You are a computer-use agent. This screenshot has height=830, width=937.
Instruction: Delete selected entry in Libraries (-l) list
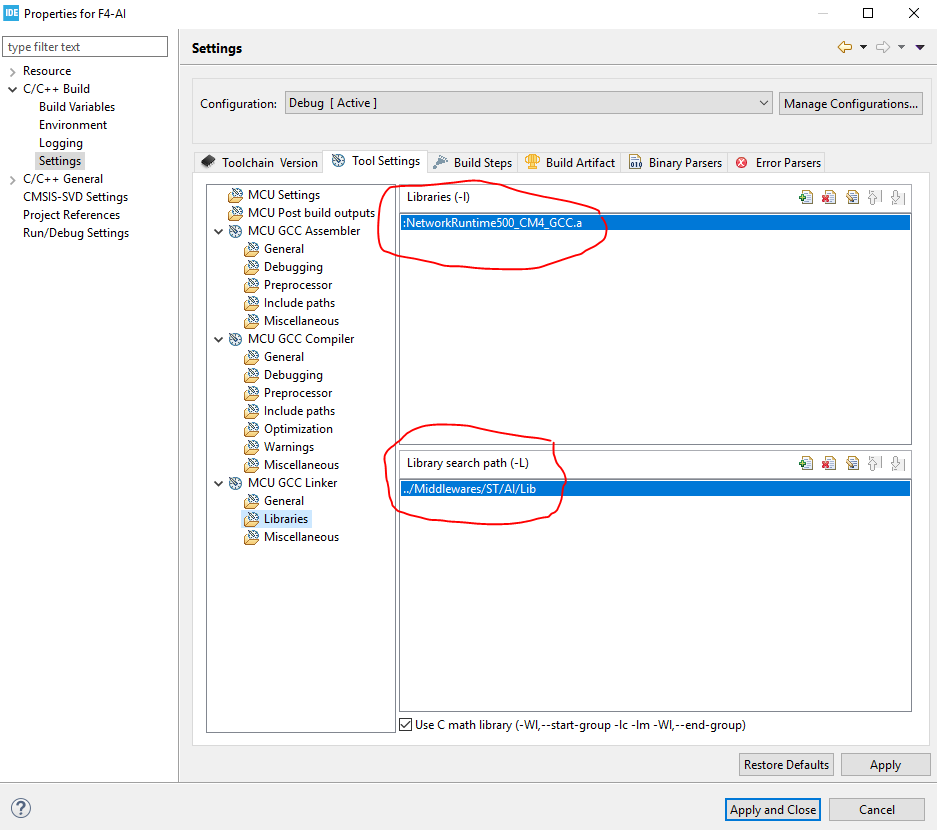point(828,197)
